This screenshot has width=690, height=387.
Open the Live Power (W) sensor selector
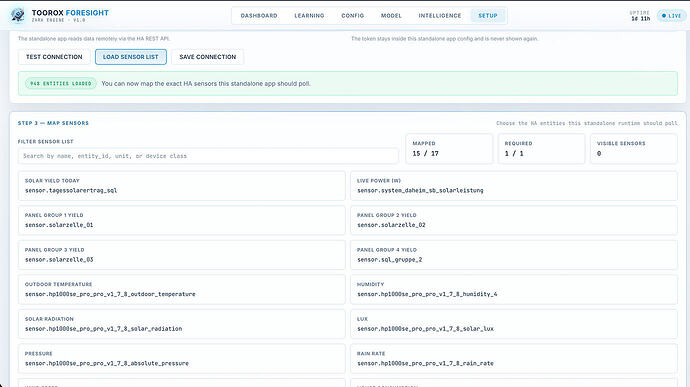pyautogui.click(x=514, y=186)
